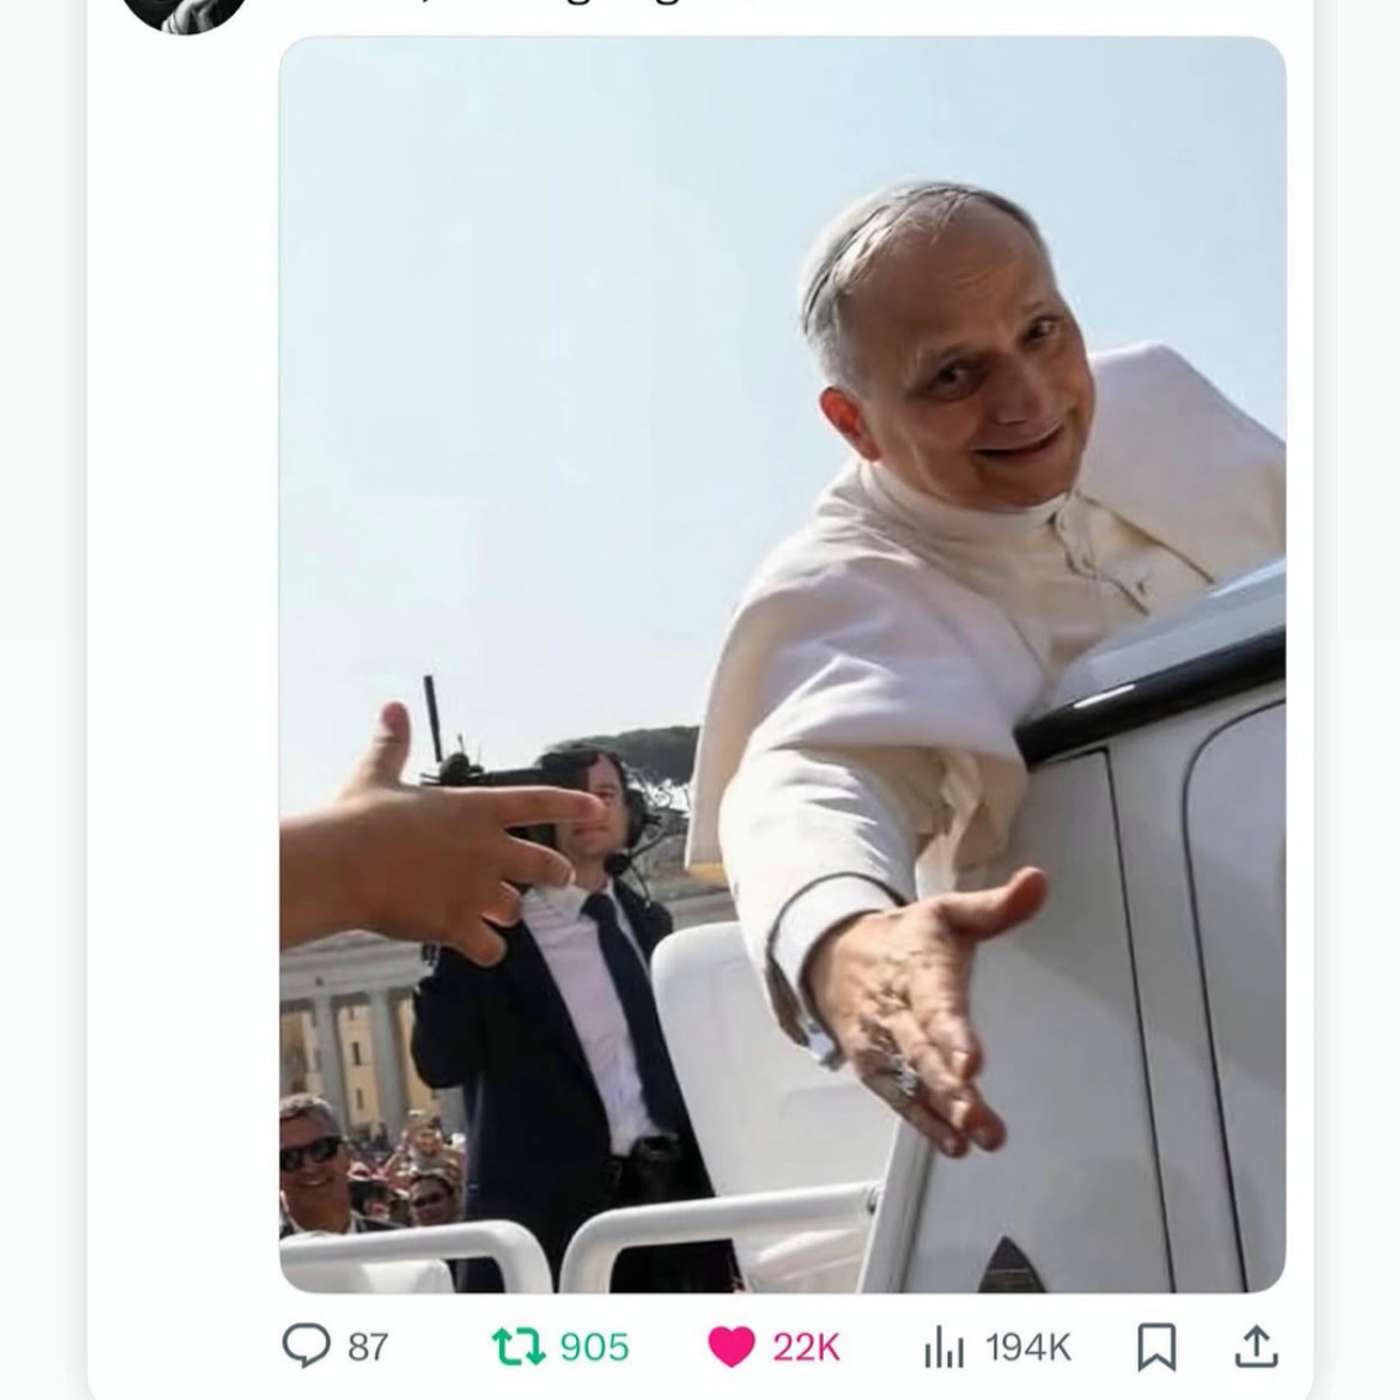This screenshot has width=1400, height=1400.
Task: Click the reply speech bubble icon
Action: [306, 1346]
